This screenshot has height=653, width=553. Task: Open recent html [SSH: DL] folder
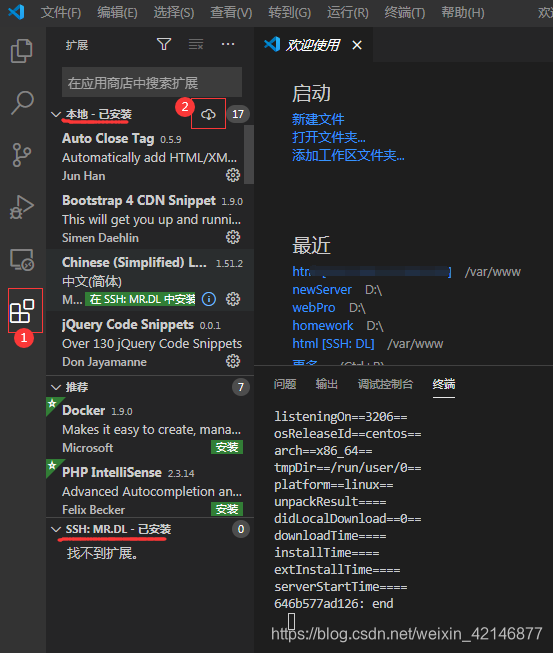333,344
